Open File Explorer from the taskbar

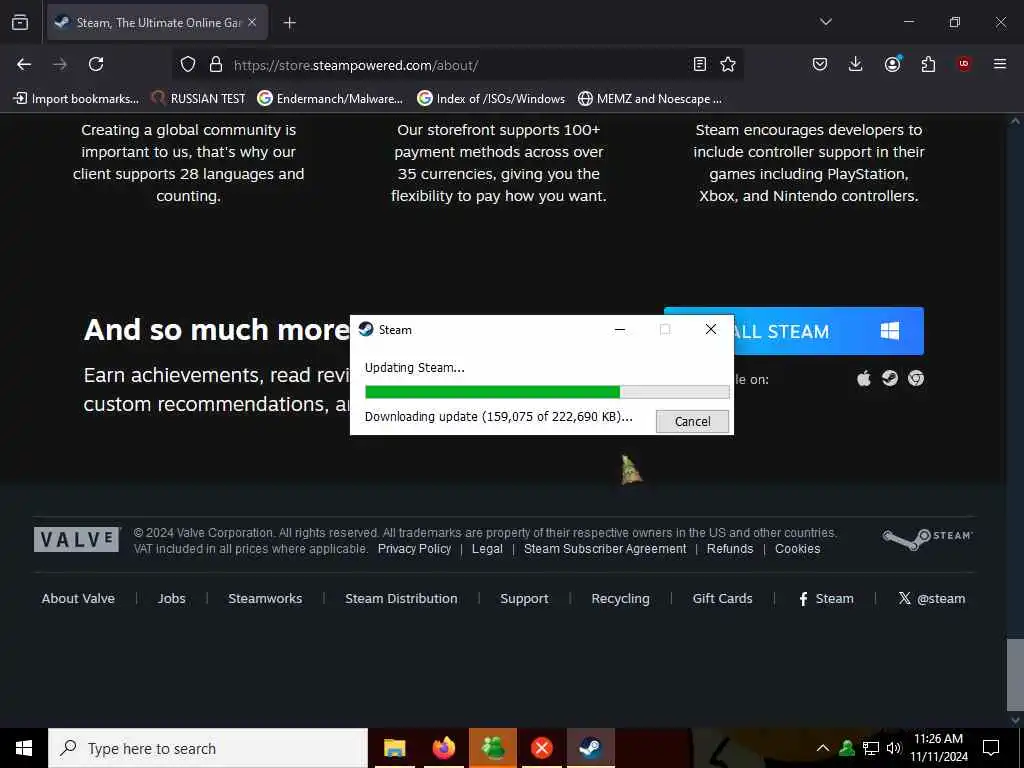tap(394, 748)
